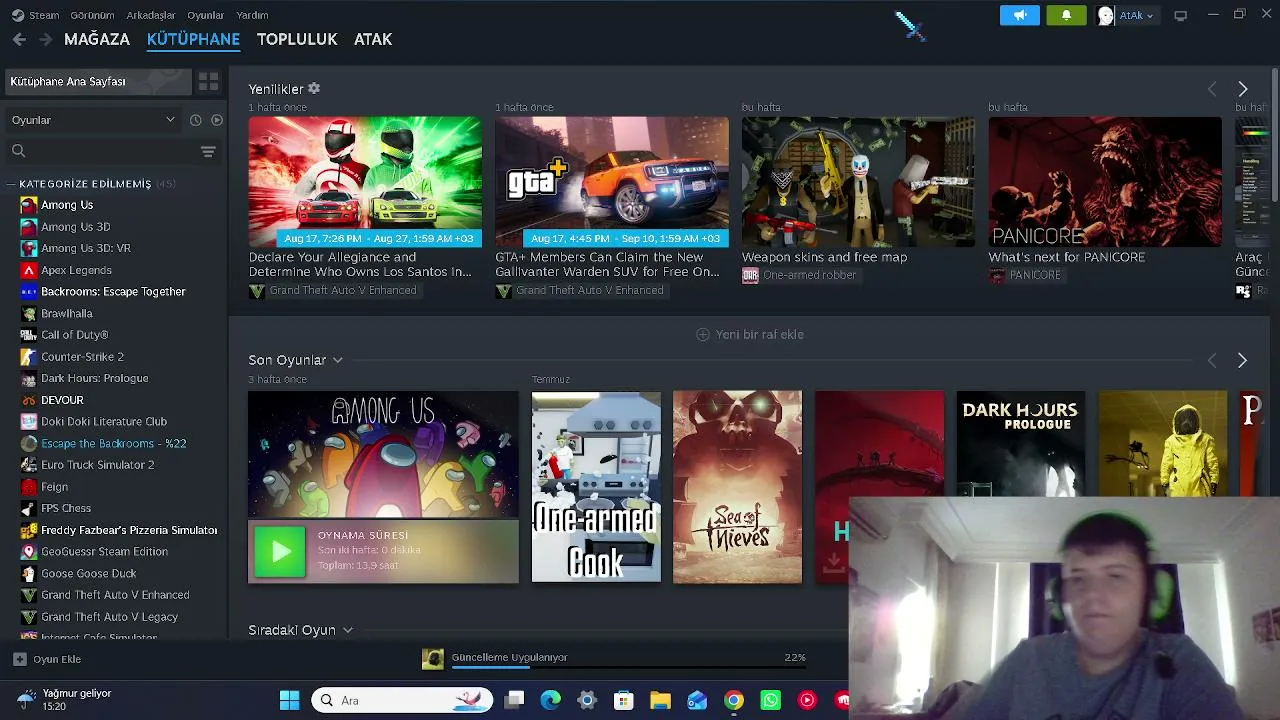Image resolution: width=1280 pixels, height=720 pixels.
Task: Open the Oyunlar menu in menu bar
Action: click(x=206, y=15)
